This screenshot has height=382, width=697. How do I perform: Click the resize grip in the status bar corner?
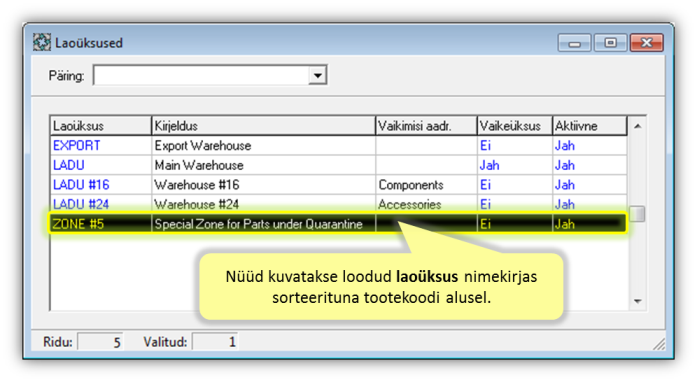659,344
